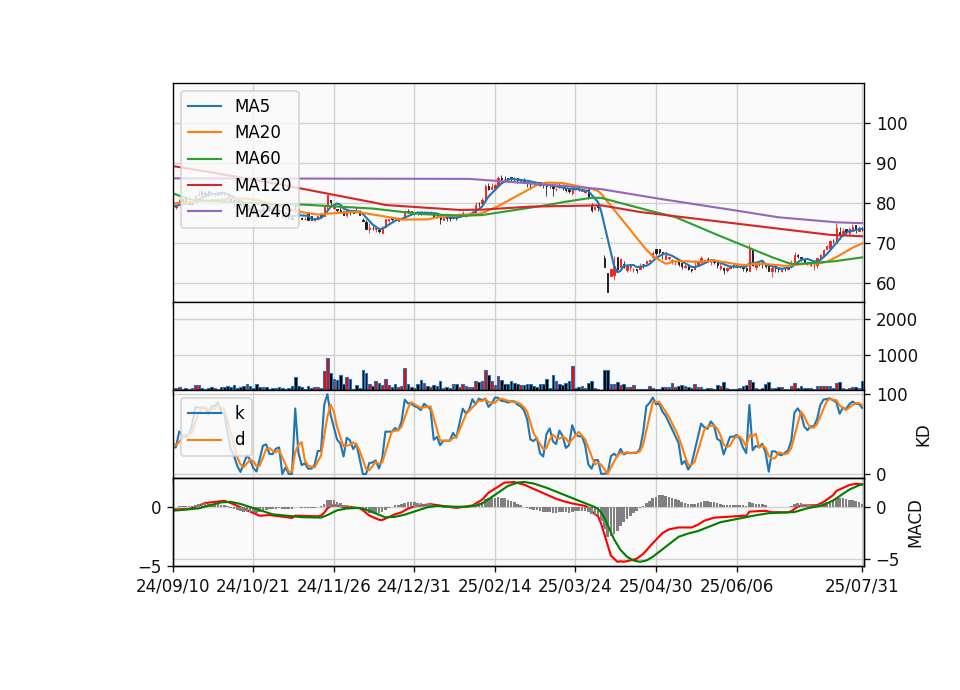The width and height of the screenshot is (960, 690).
Task: Click the 24/11/26 date axis label
Action: click(x=334, y=586)
